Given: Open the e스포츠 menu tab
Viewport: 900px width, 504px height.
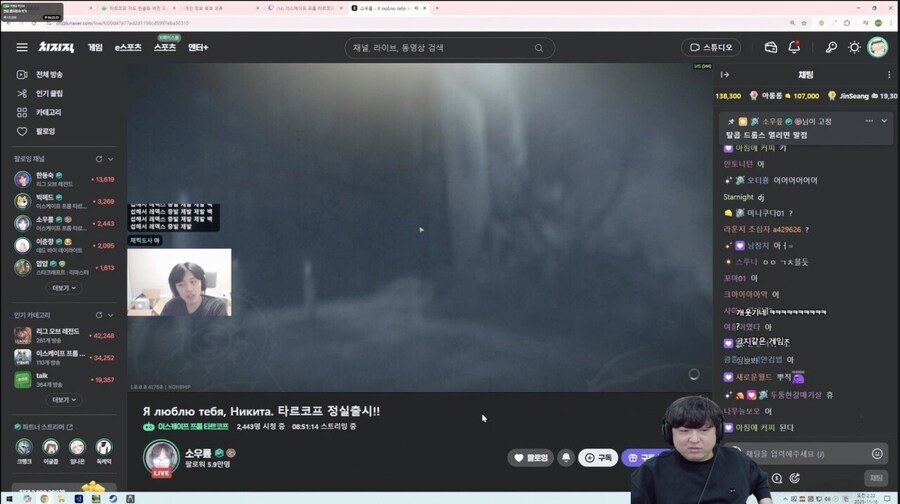Looking at the screenshot, I should pos(128,47).
